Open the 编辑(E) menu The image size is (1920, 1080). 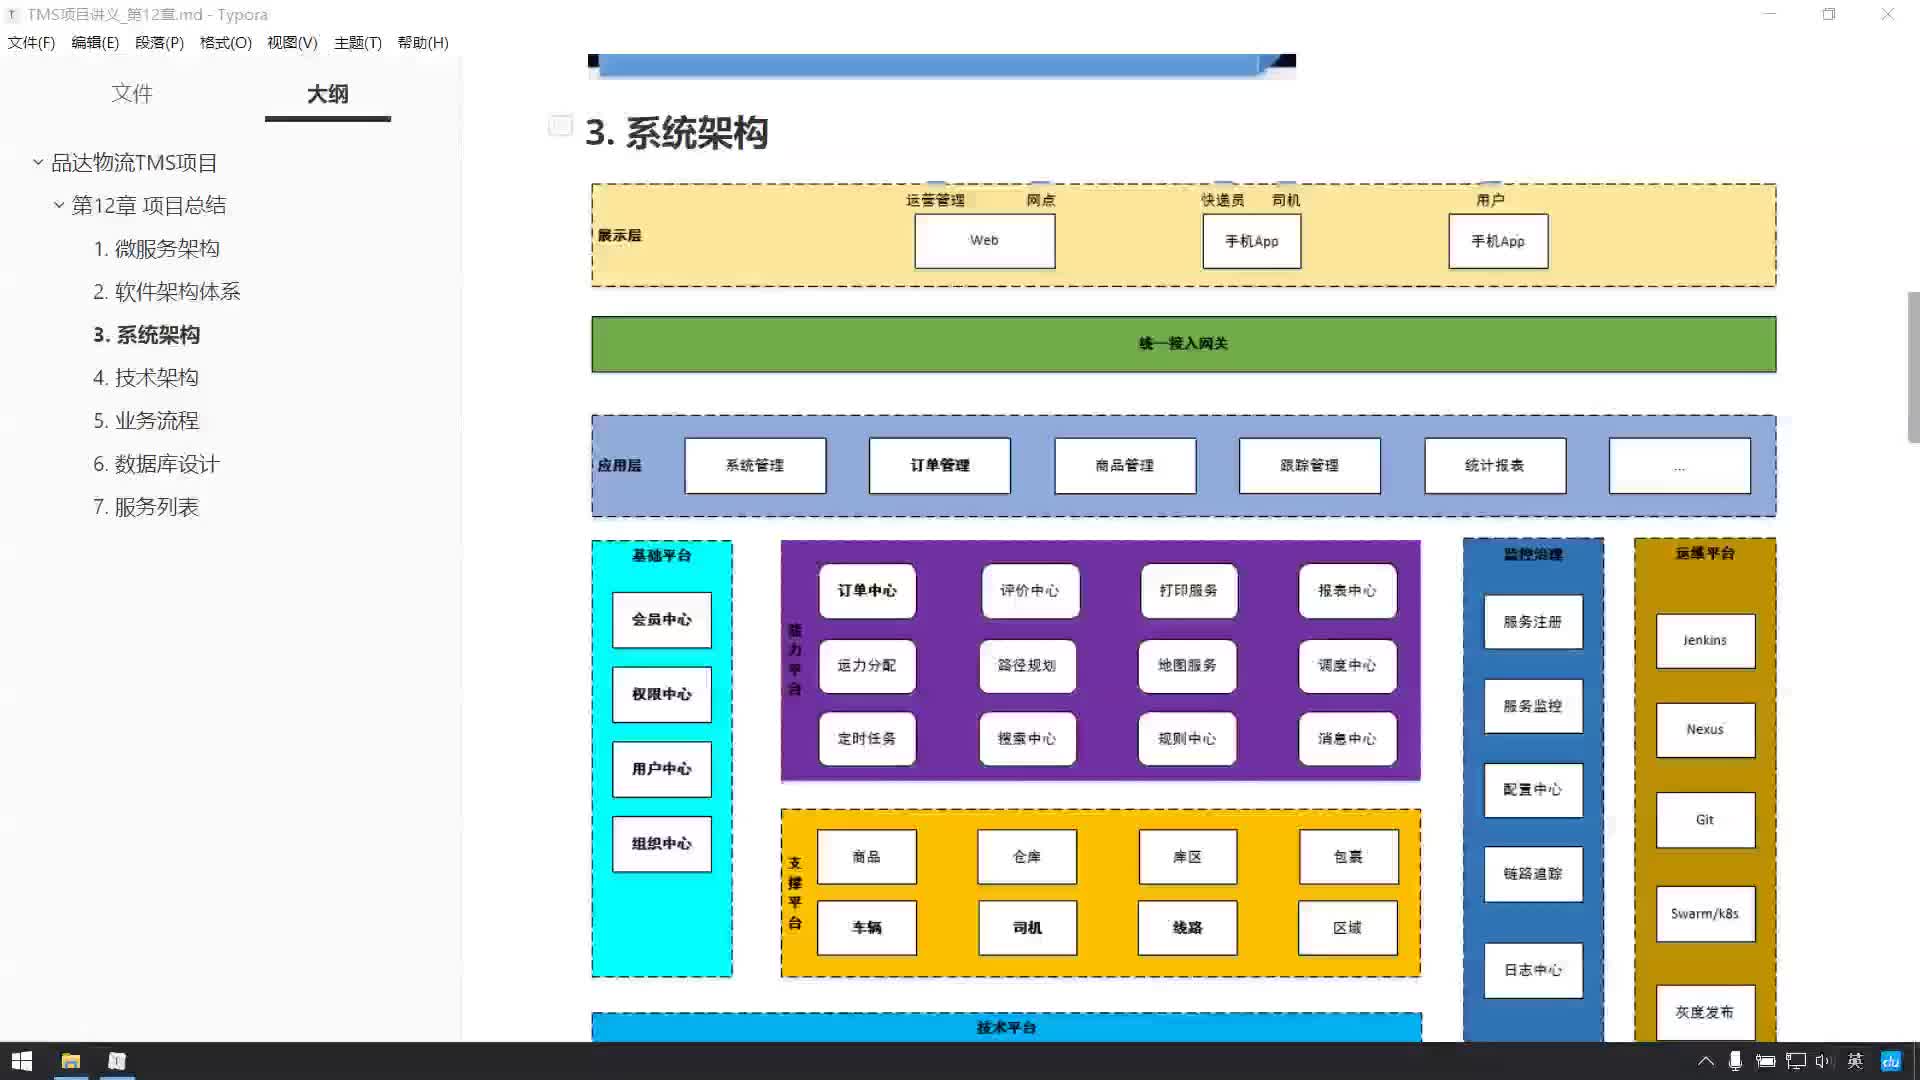tap(95, 42)
